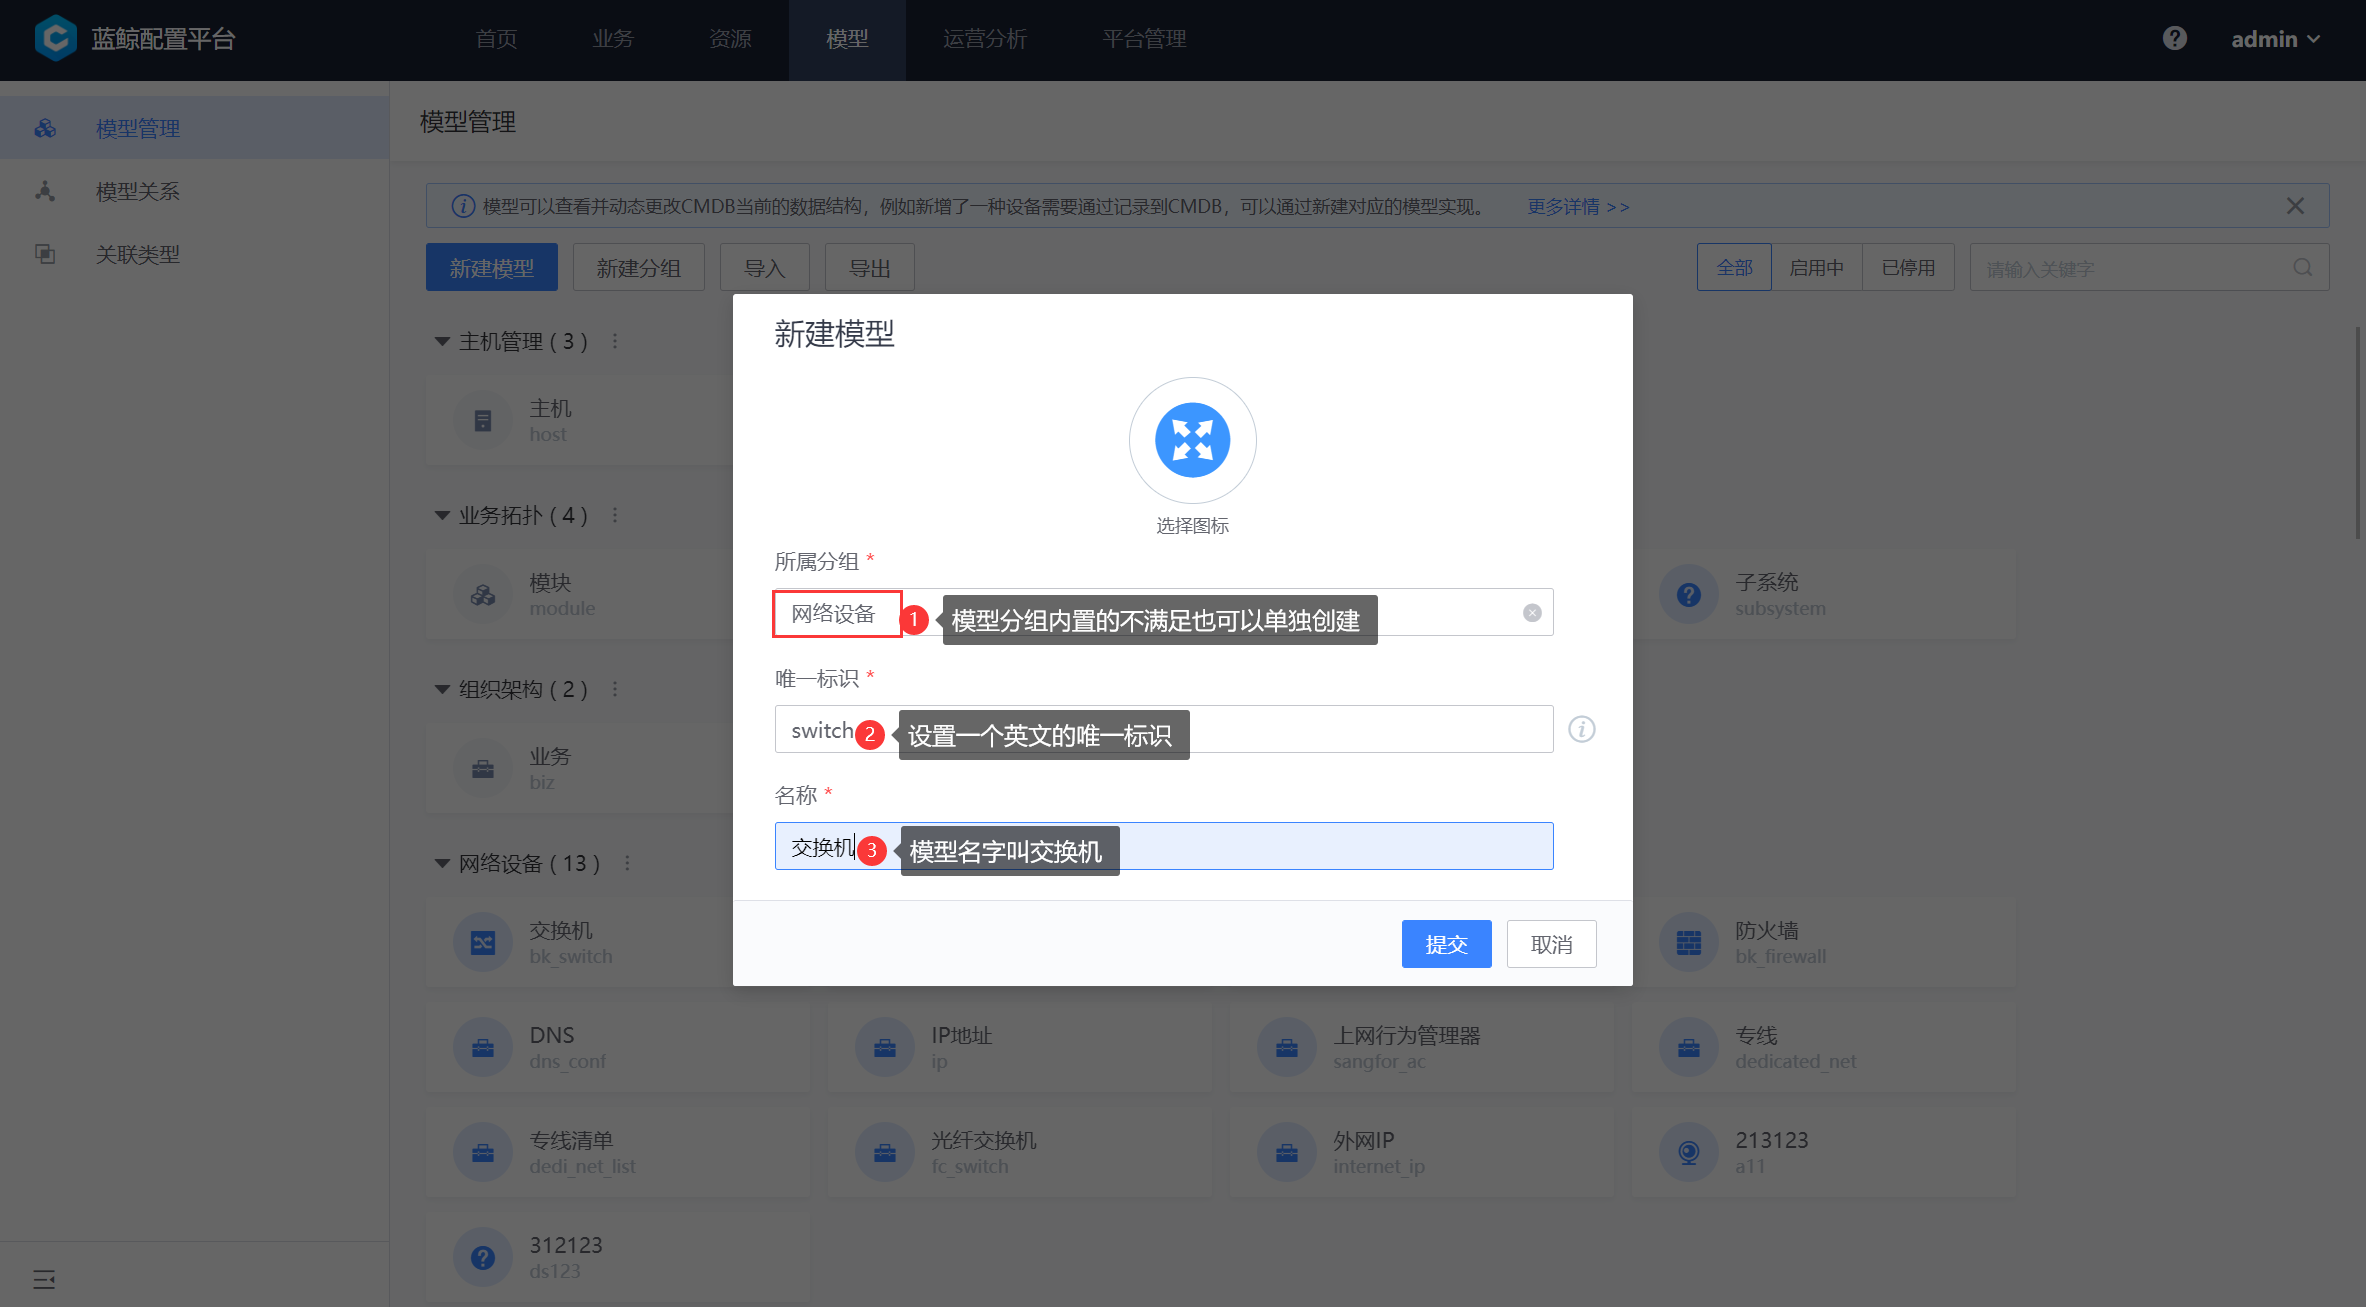Click the 防火墙 bk_firewall model icon
Image resolution: width=2366 pixels, height=1307 pixels.
pos(1689,943)
